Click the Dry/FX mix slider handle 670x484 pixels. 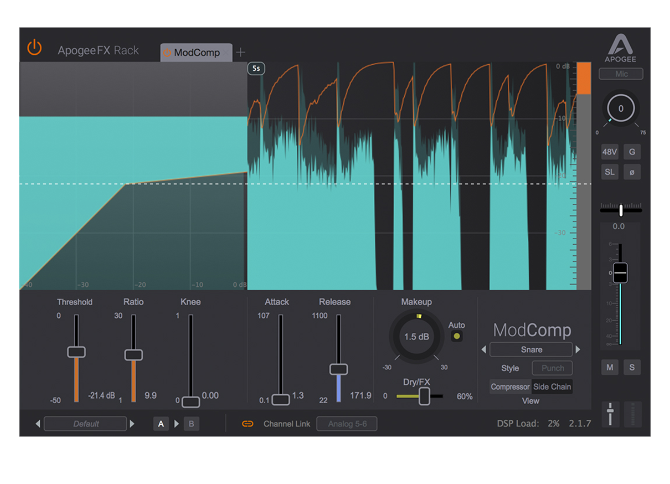coord(424,396)
